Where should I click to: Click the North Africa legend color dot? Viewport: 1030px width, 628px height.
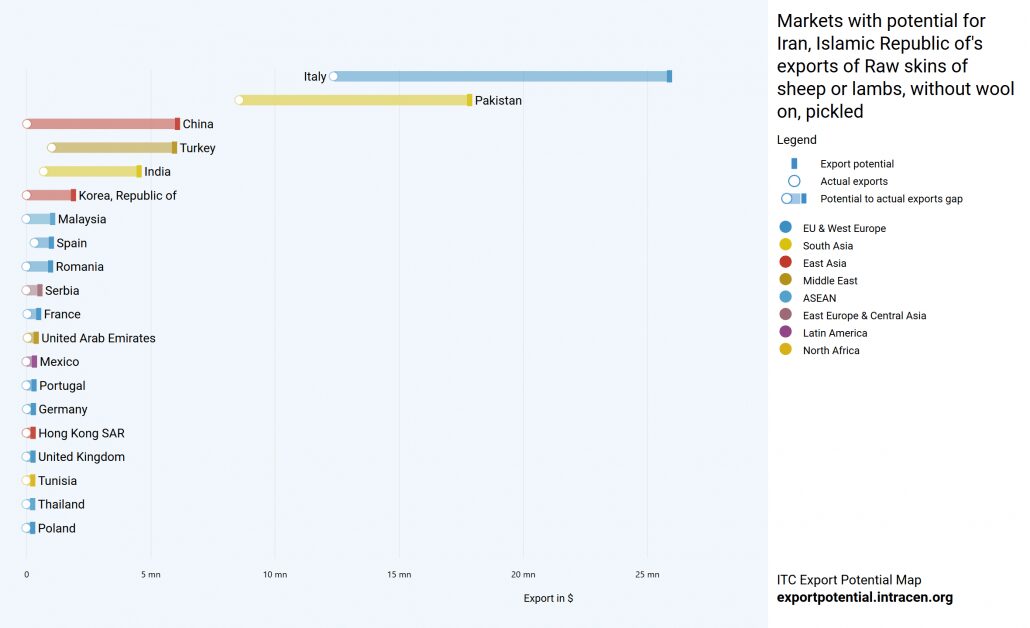pos(785,349)
